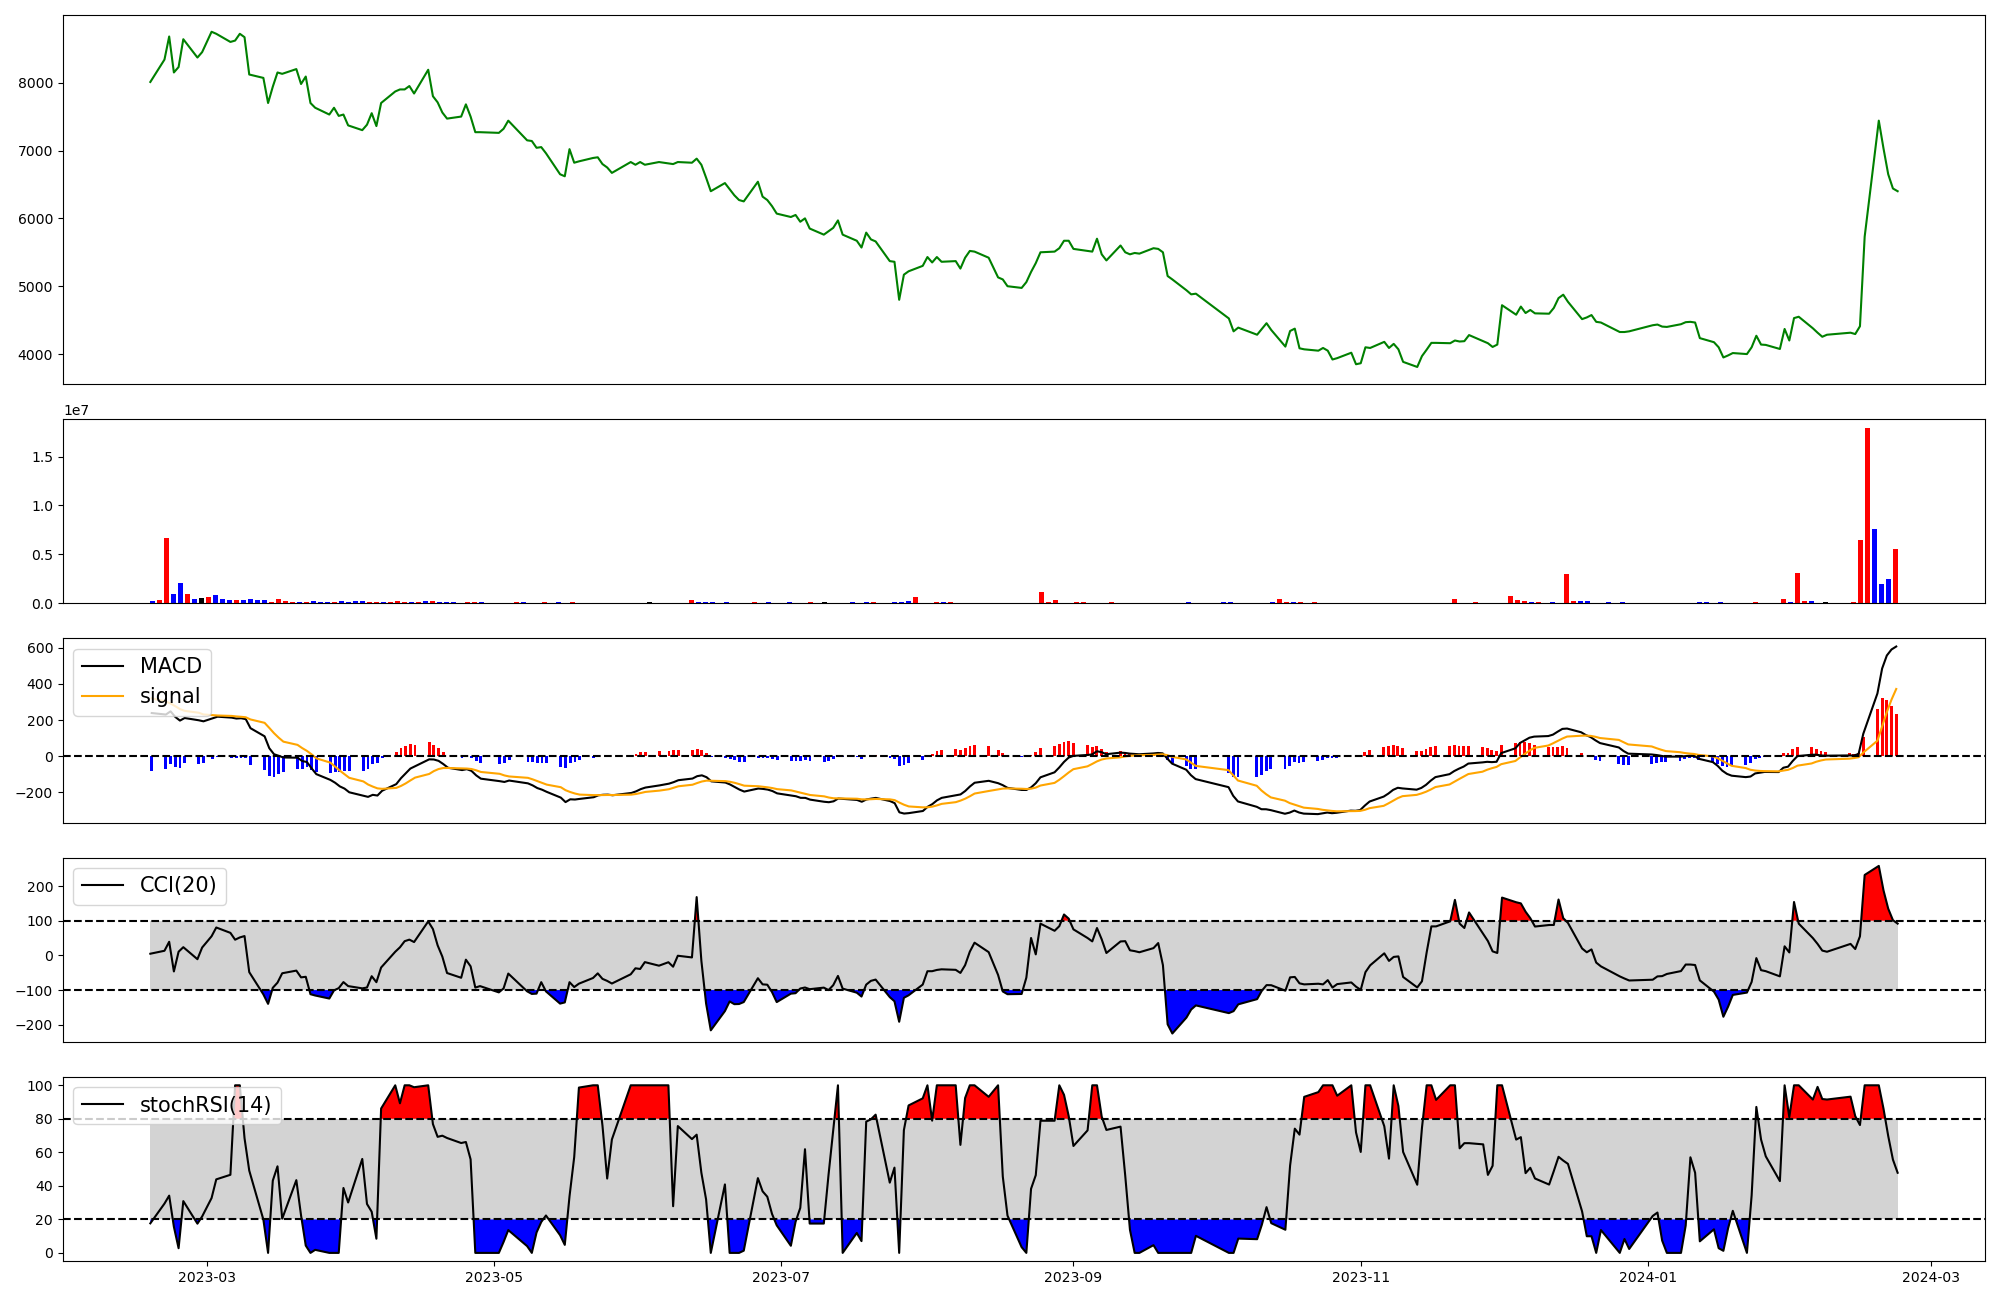Click the 600 tick on MACD axis
Viewport: 2000px width, 1300px height.
click(40, 648)
